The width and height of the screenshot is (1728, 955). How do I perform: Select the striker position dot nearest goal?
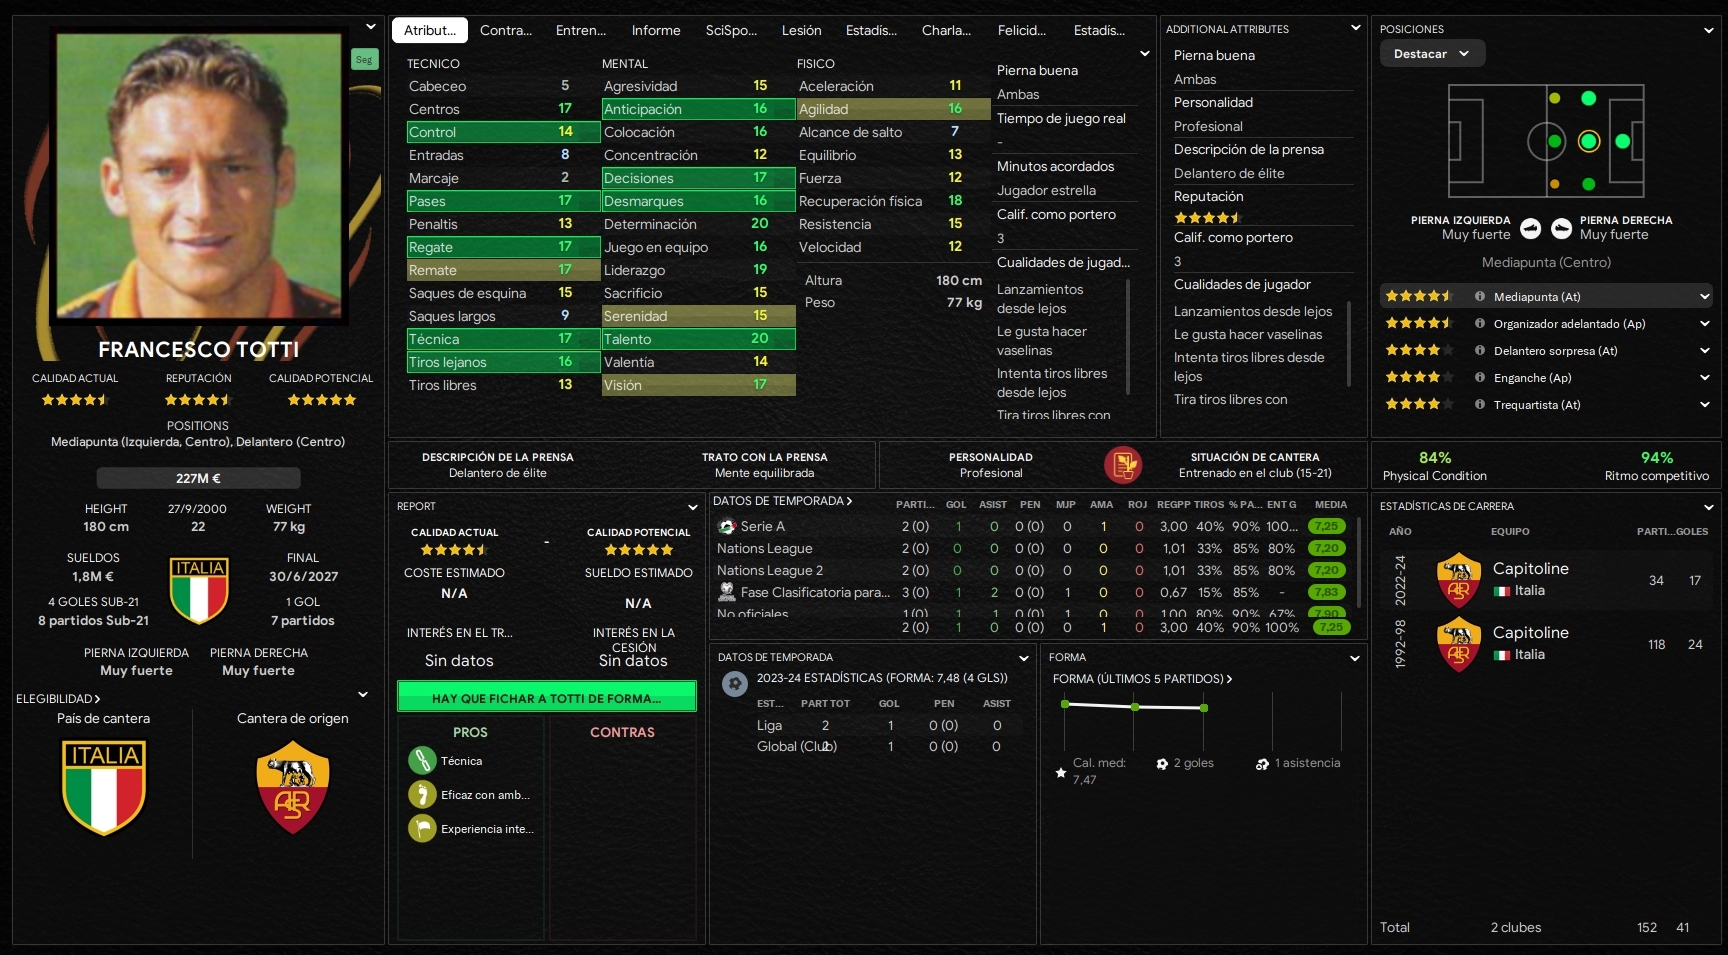pos(1623,141)
